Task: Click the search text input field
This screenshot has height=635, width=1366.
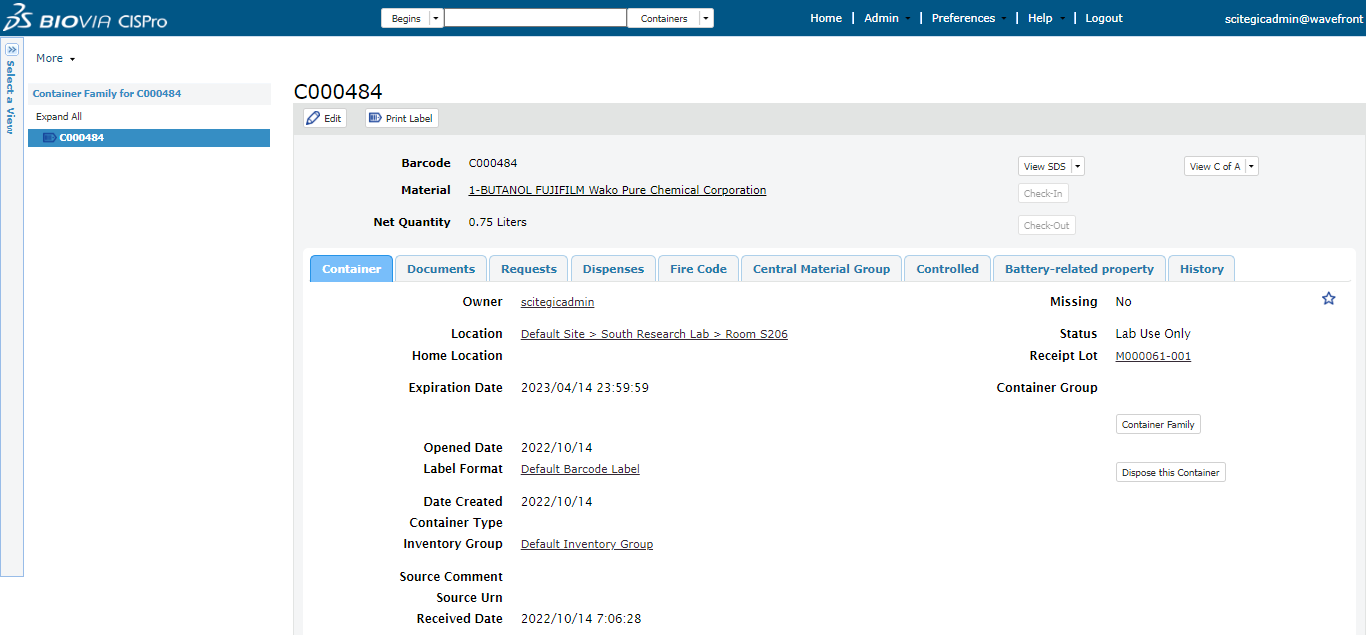Action: (x=535, y=18)
